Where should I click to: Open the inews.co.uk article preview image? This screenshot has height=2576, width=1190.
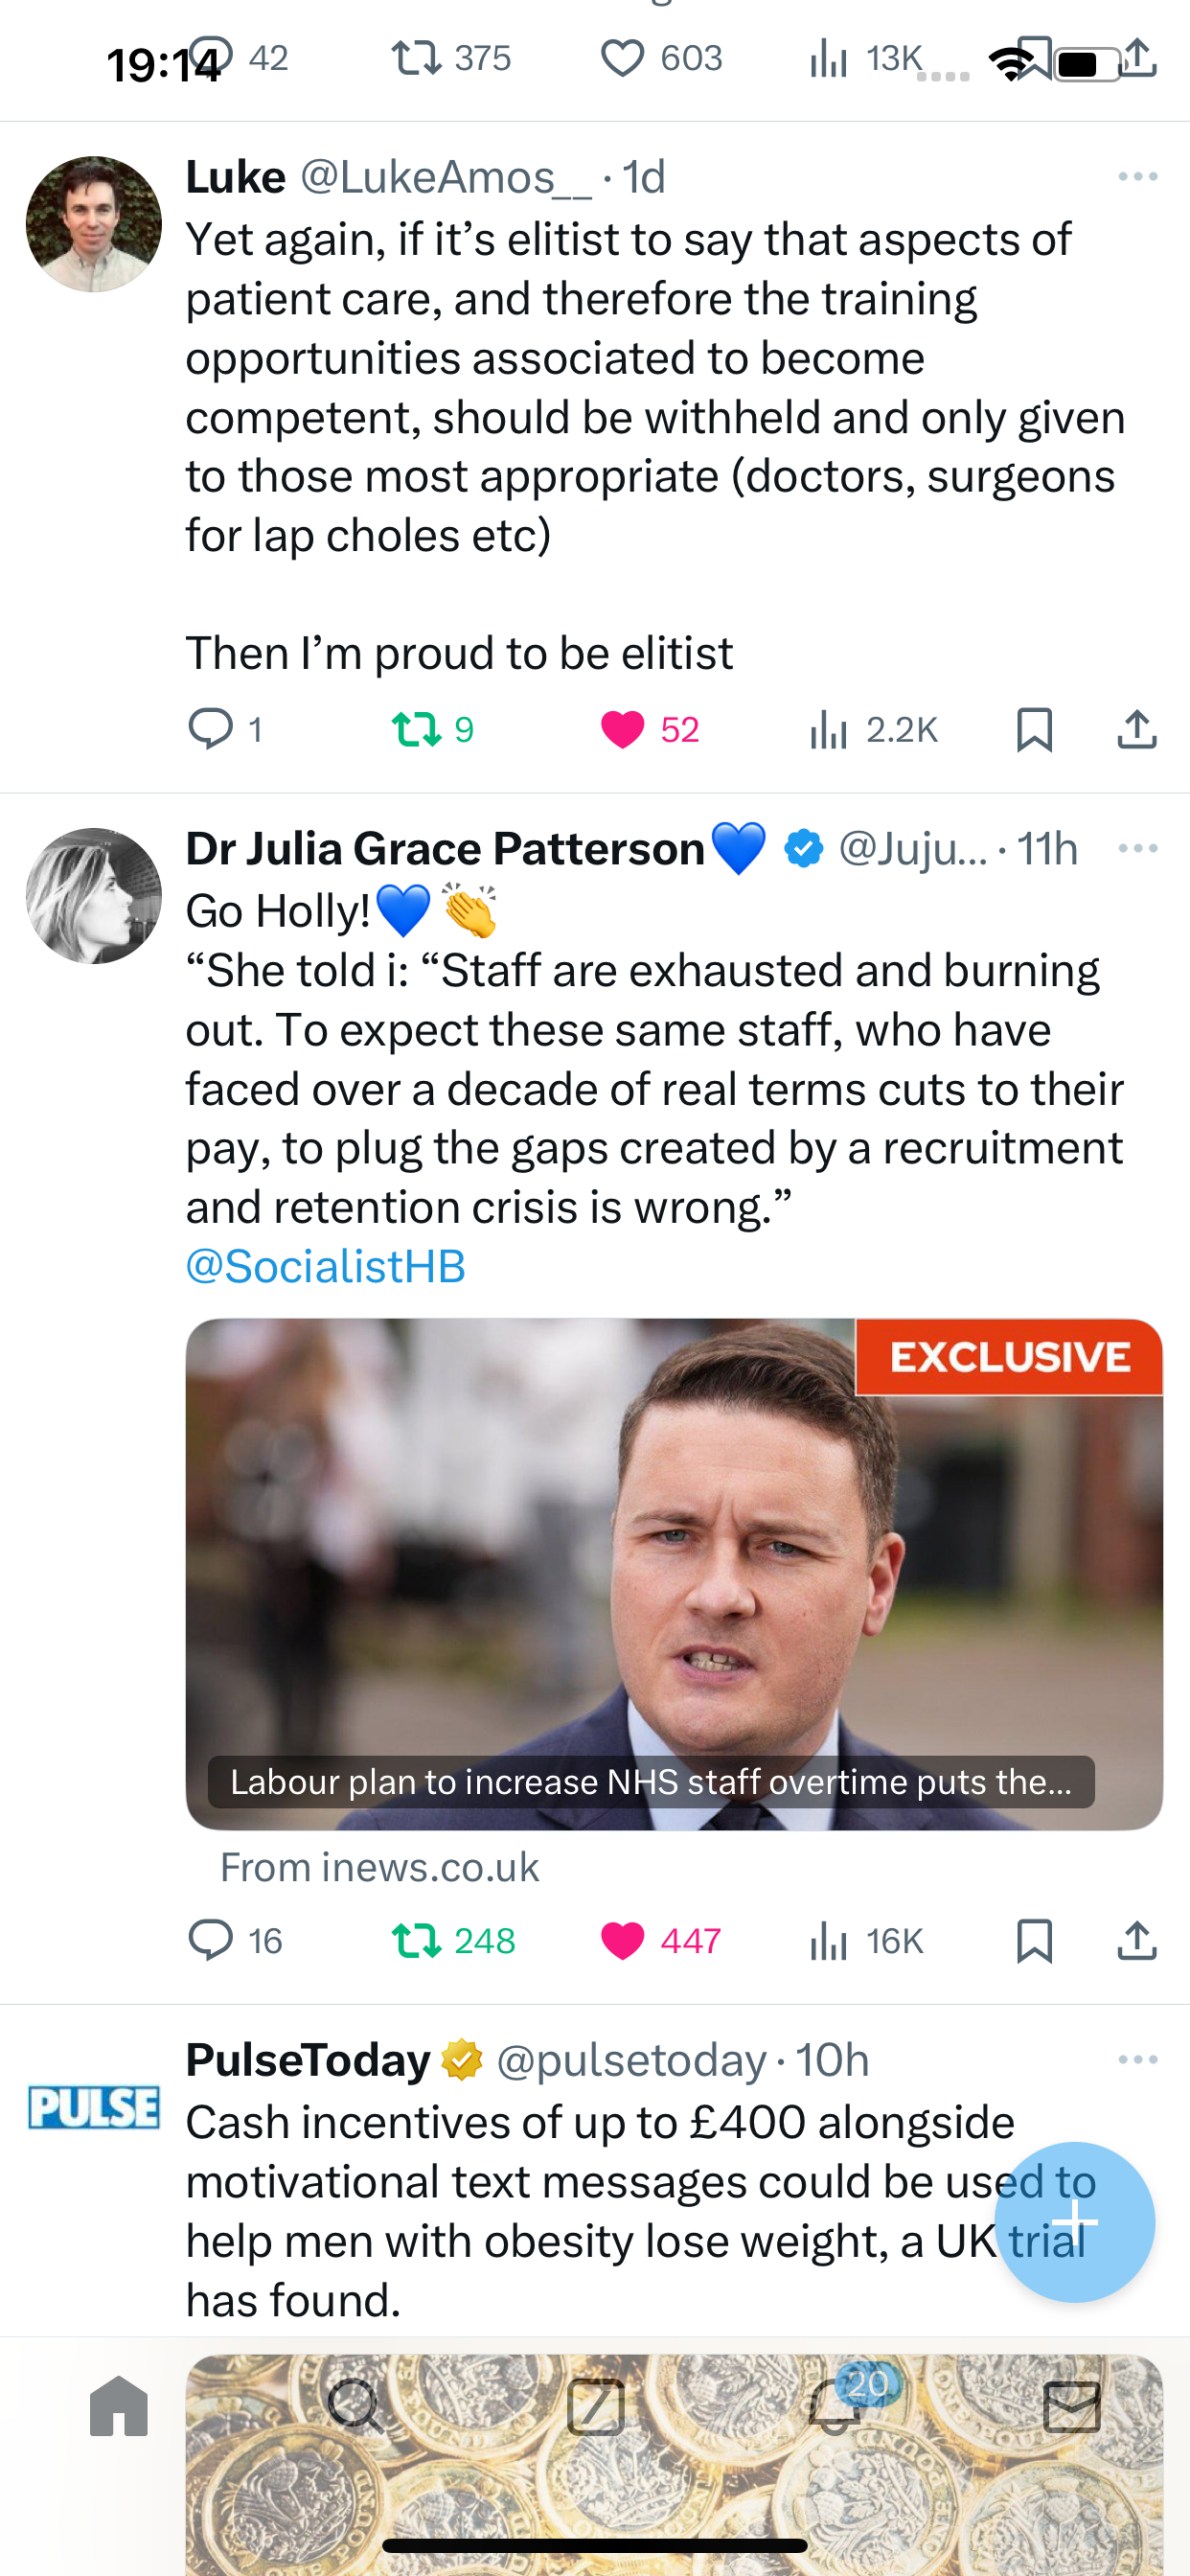[x=674, y=1574]
